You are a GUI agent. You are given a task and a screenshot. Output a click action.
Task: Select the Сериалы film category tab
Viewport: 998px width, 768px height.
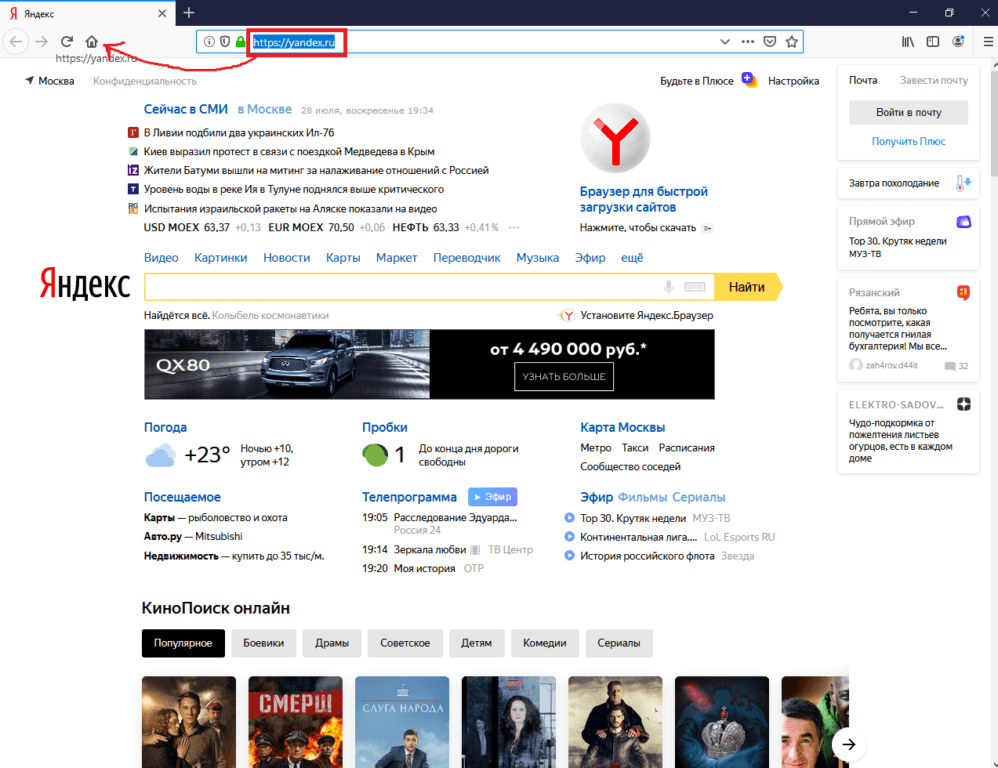point(619,643)
